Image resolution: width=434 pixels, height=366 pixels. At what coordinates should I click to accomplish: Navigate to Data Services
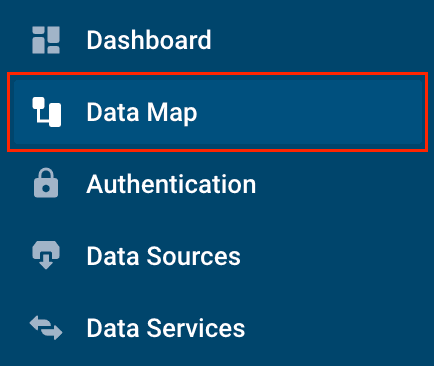(x=217, y=328)
